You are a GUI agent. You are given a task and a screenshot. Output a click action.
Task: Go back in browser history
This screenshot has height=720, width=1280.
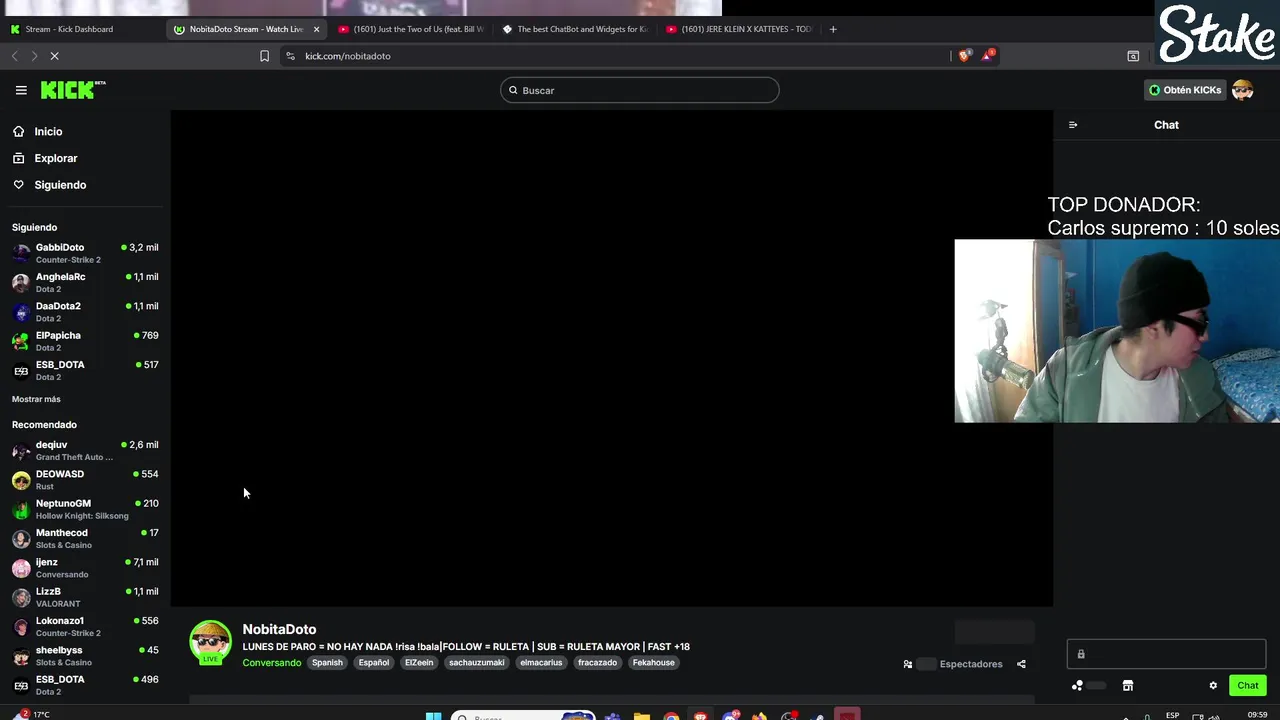(15, 56)
